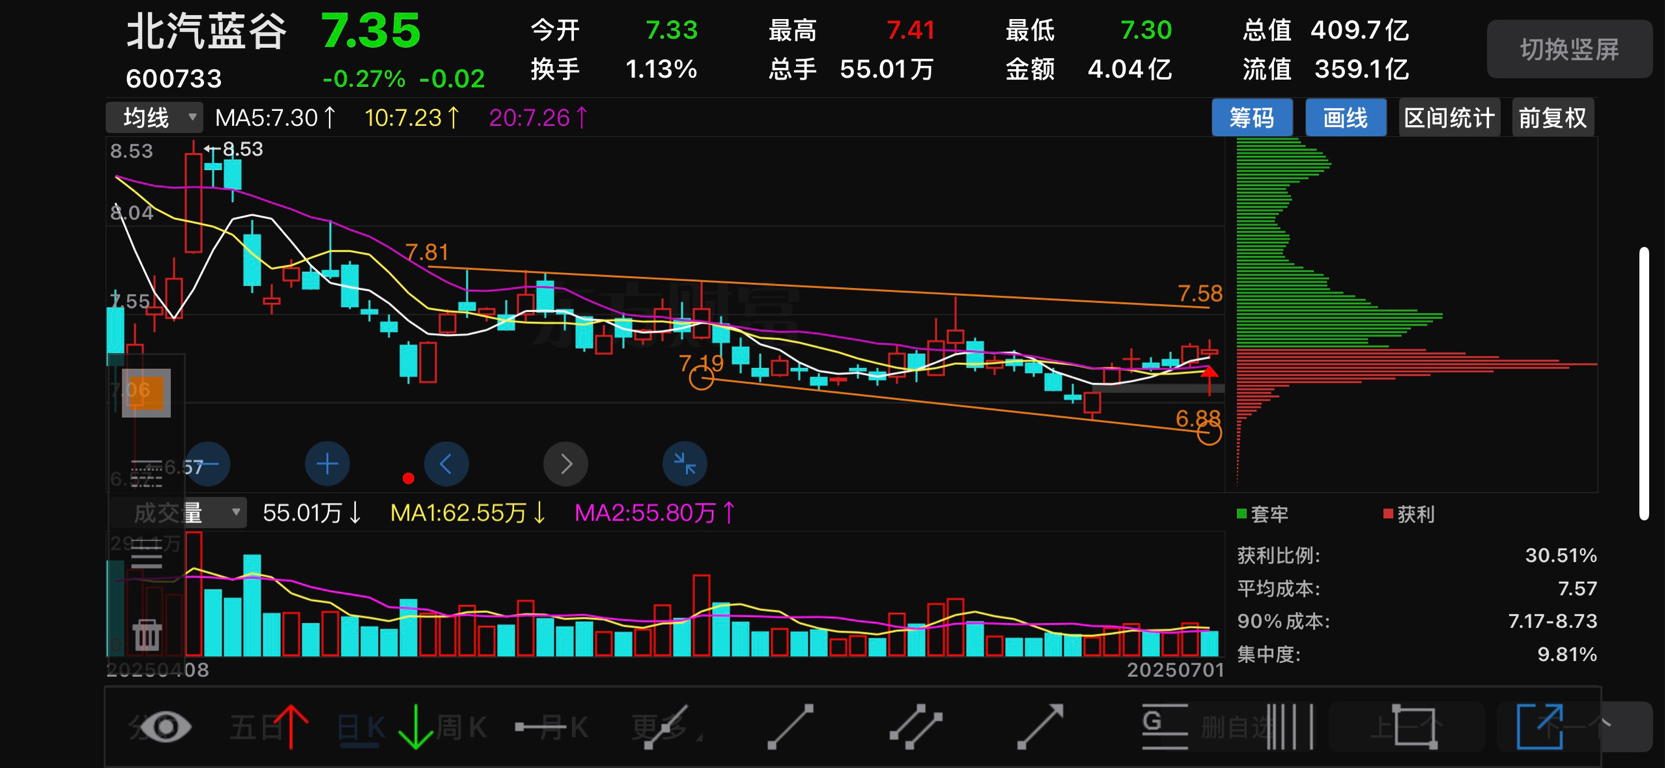Tap the red 获利 legend entry
This screenshot has height=769, width=1665.
(x=1409, y=514)
